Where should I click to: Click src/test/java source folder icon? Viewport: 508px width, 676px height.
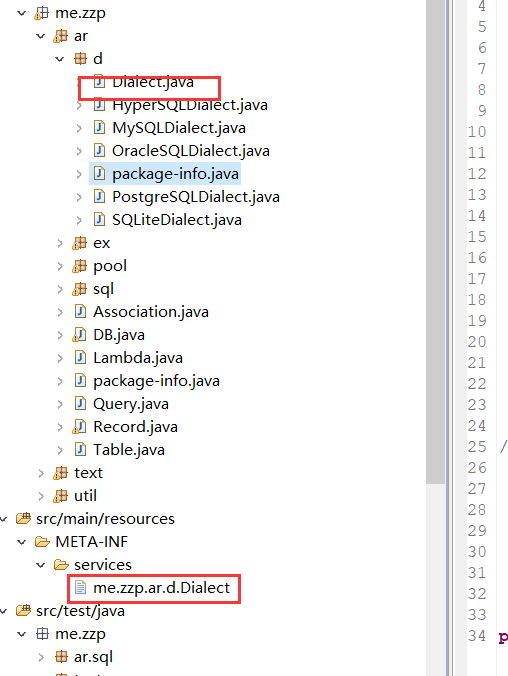point(23,610)
